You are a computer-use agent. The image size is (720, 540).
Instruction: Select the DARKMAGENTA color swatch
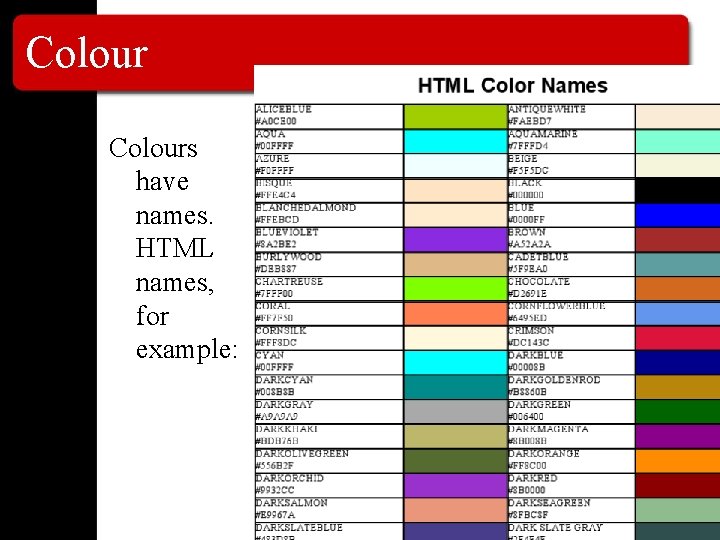[x=678, y=437]
